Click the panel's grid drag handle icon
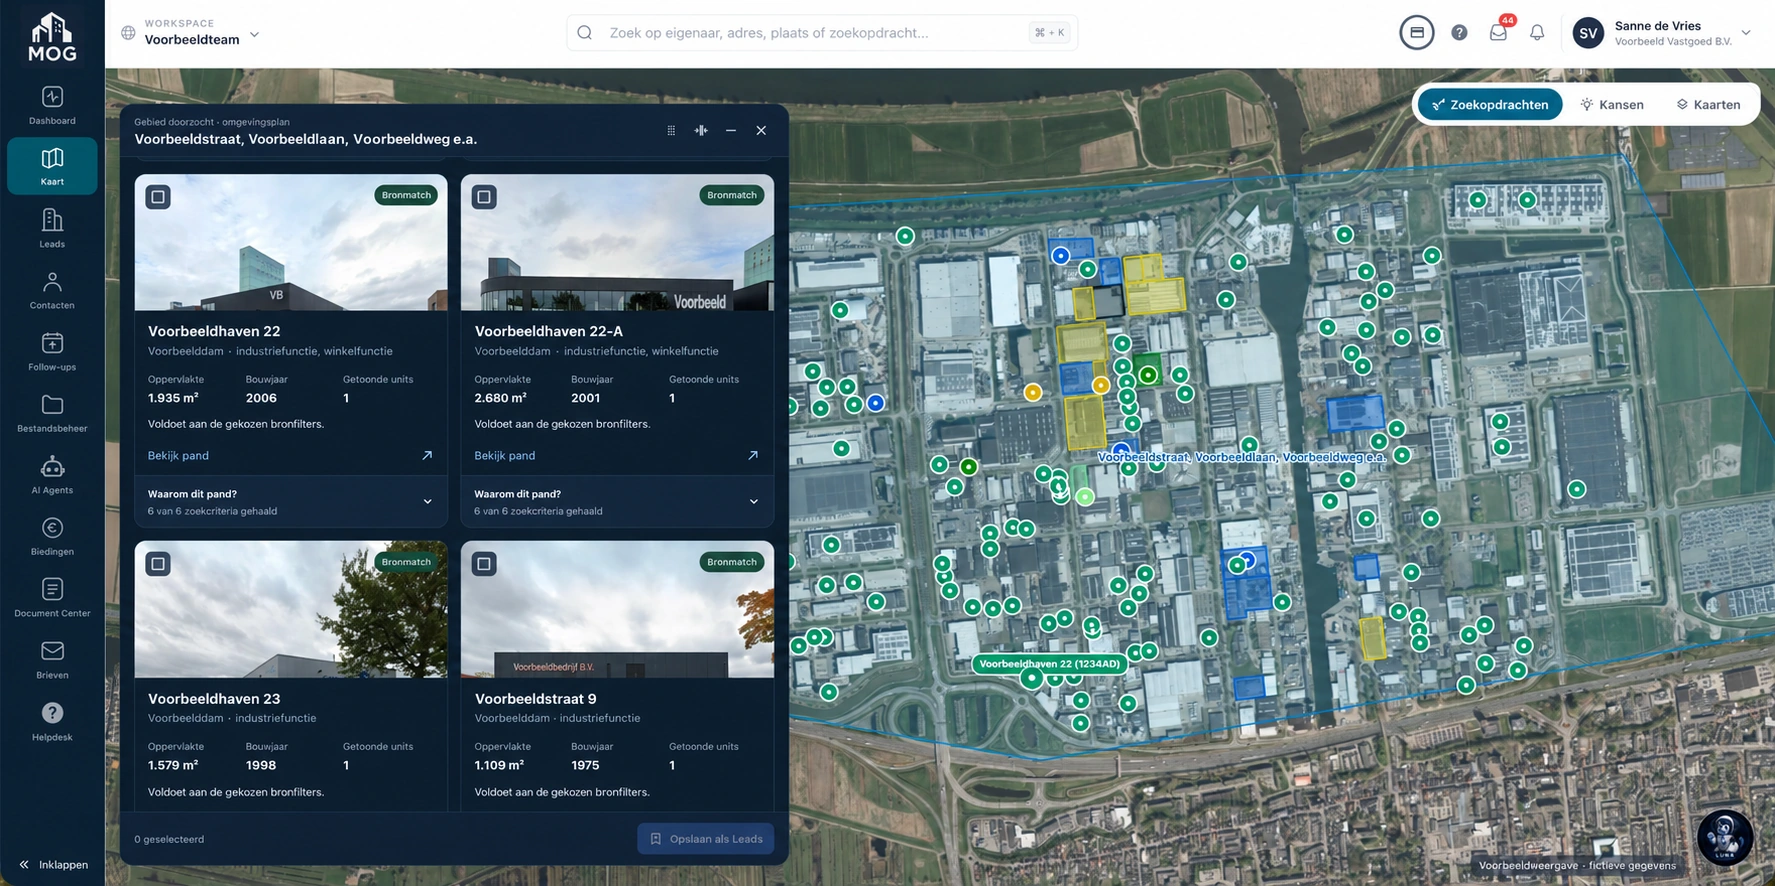 pos(671,130)
